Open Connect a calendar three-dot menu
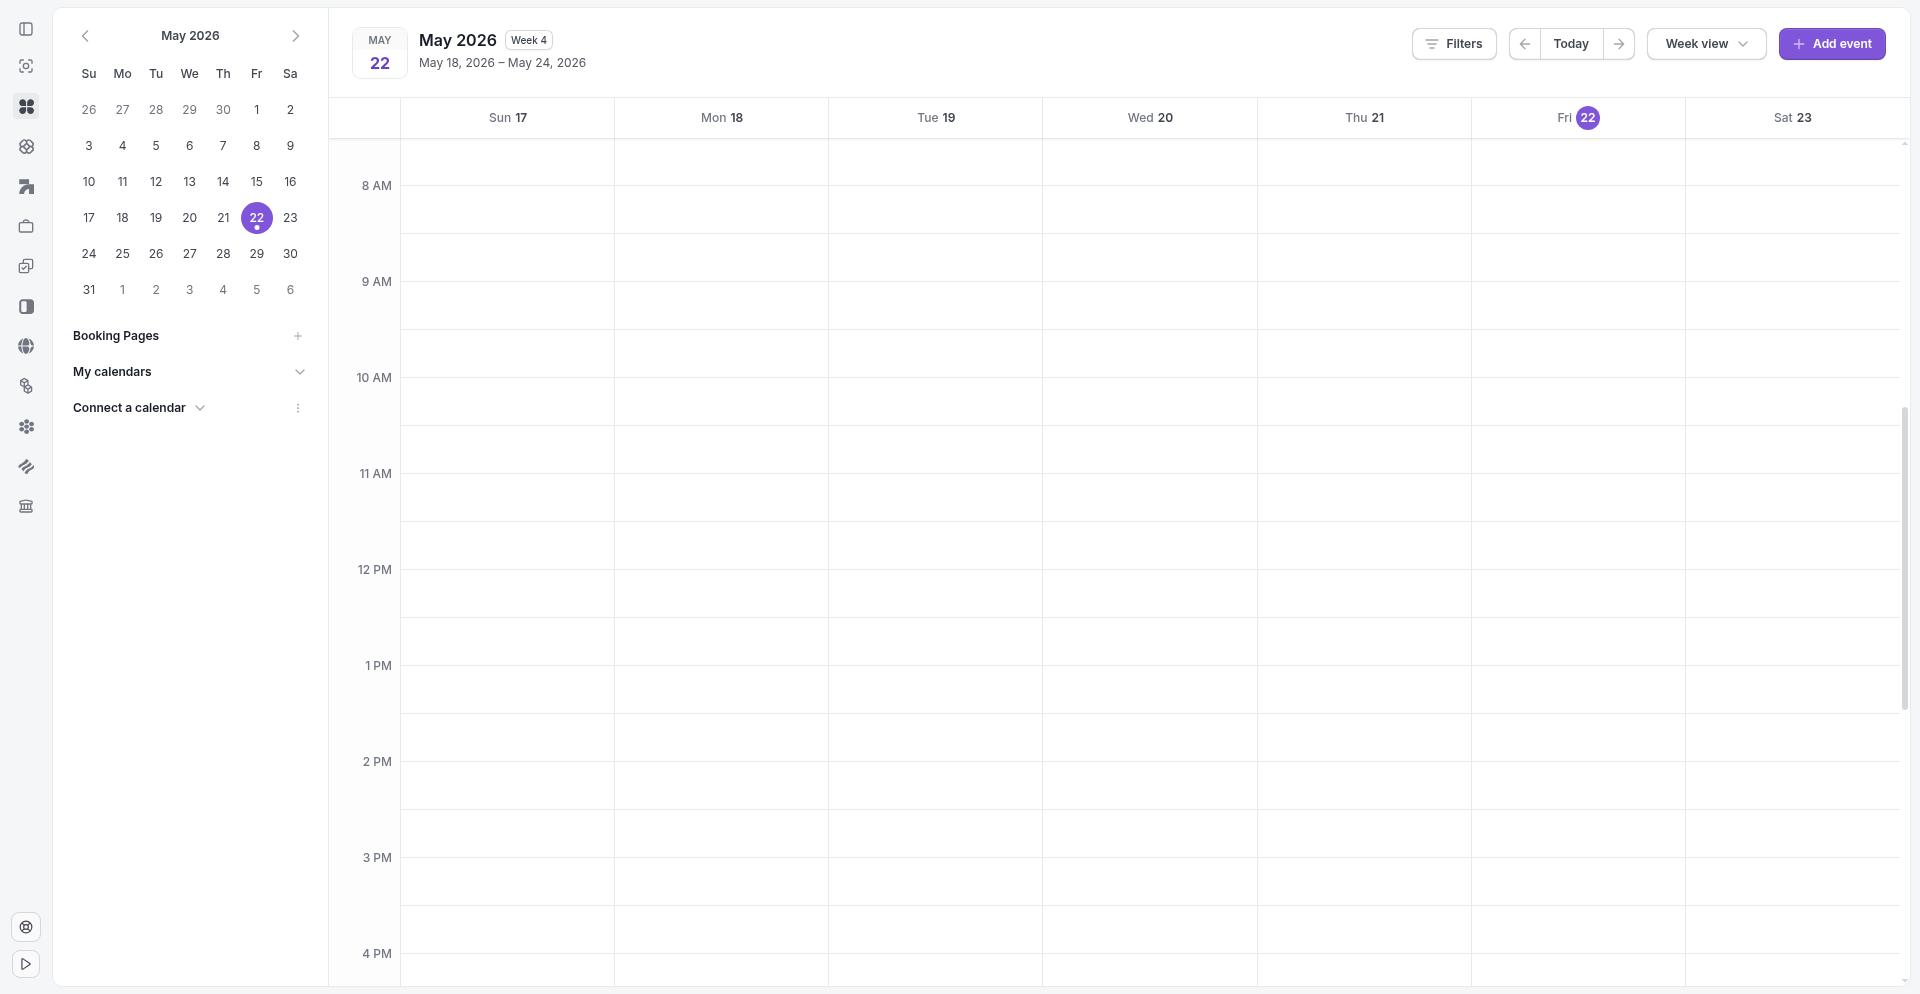The height and width of the screenshot is (994, 1920). 298,408
